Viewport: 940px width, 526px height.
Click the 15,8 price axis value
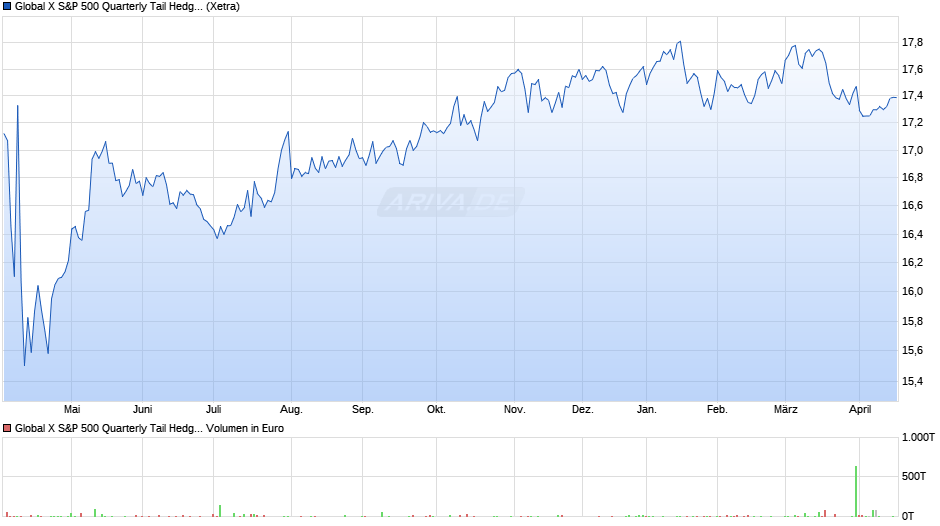tap(912, 321)
